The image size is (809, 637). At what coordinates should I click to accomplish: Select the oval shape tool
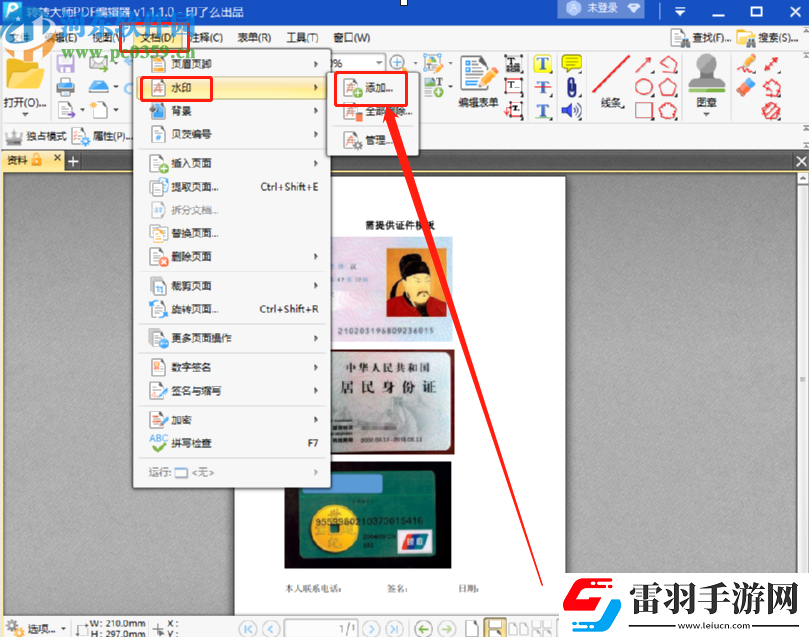644,87
